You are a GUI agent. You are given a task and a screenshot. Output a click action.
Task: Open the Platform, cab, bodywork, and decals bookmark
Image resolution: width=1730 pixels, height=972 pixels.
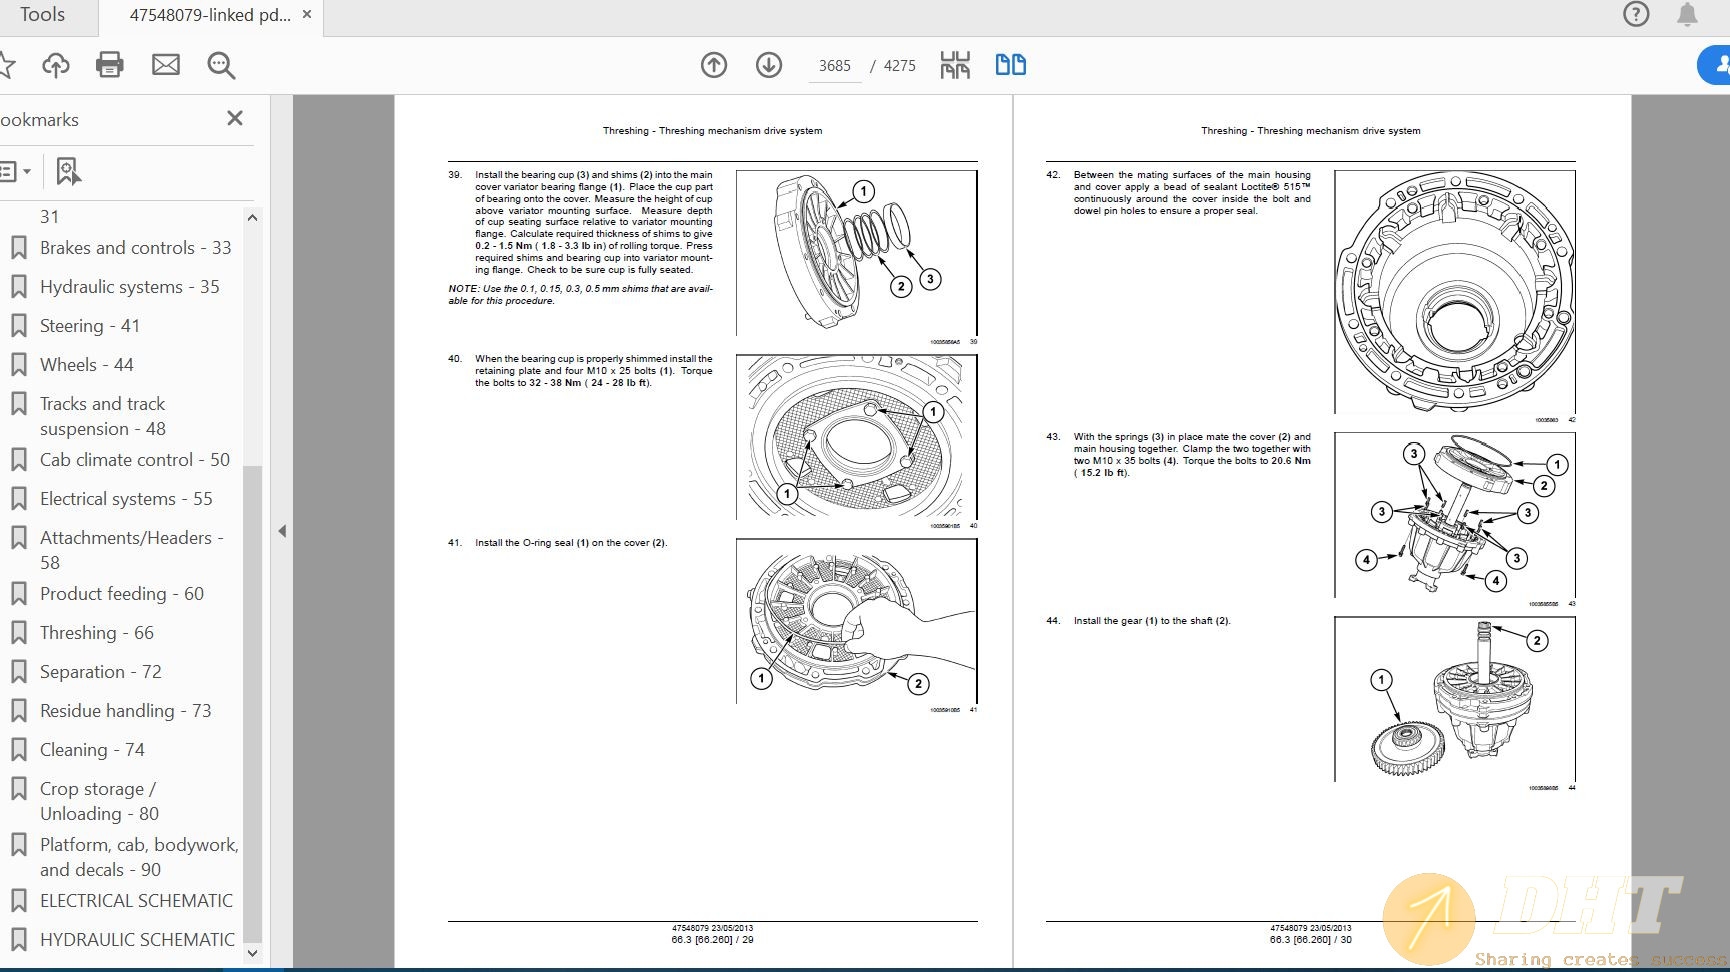tap(139, 857)
